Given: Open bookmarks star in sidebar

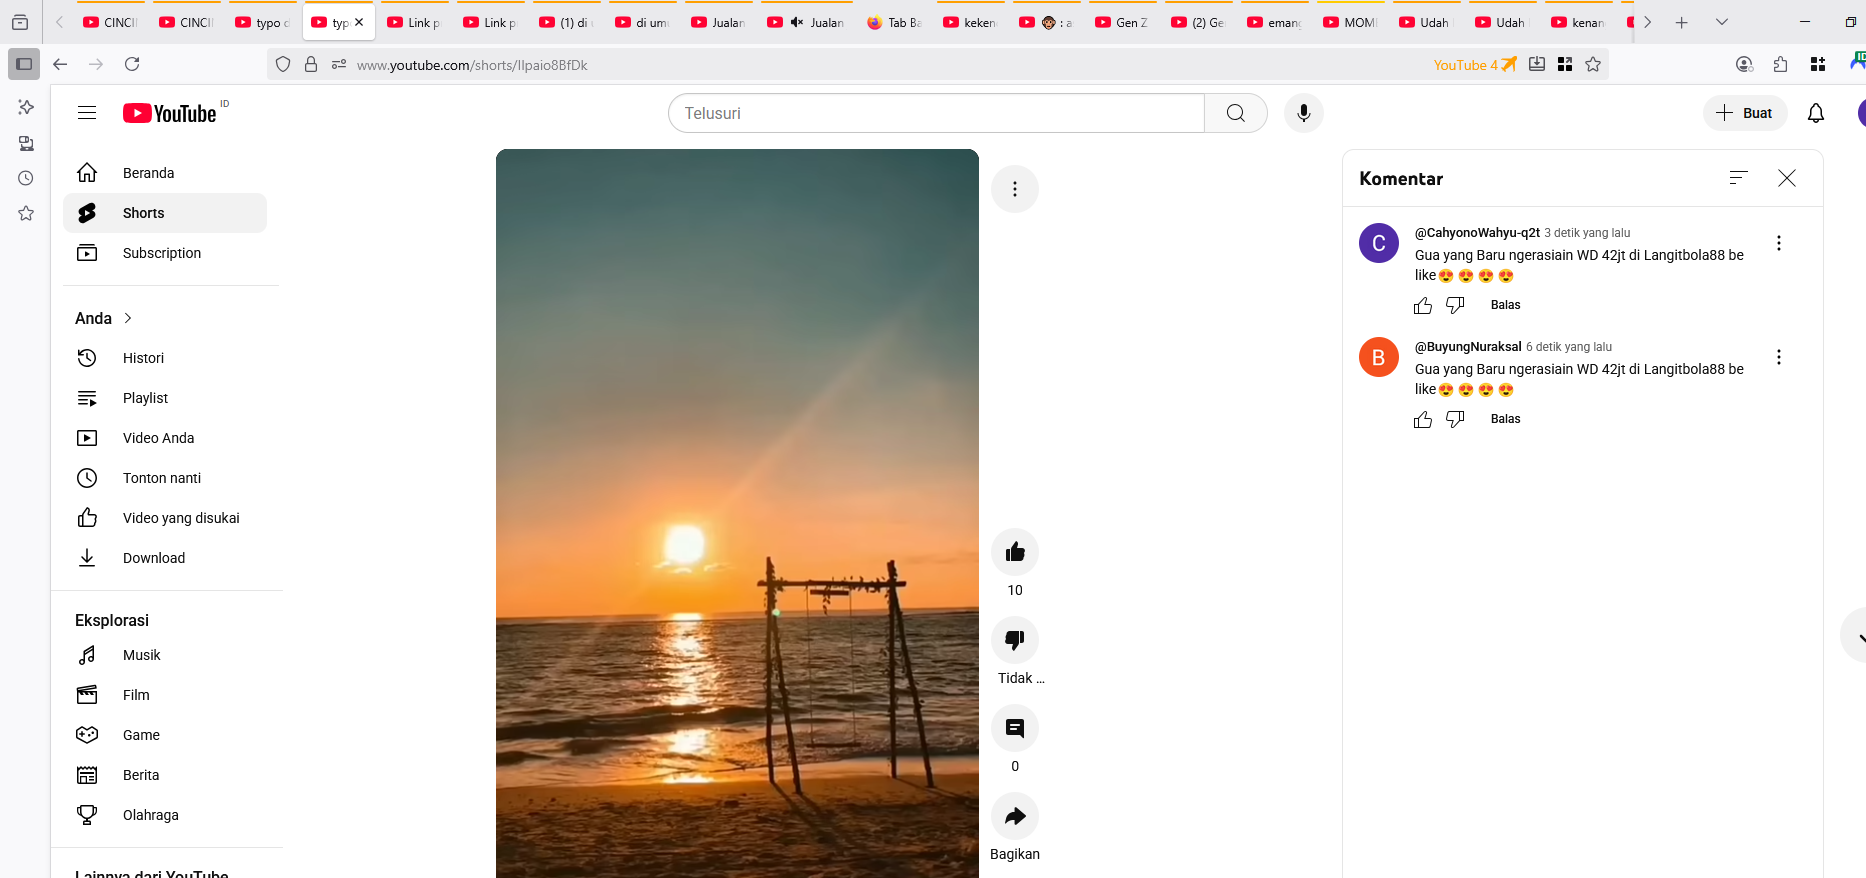Looking at the screenshot, I should pos(26,214).
